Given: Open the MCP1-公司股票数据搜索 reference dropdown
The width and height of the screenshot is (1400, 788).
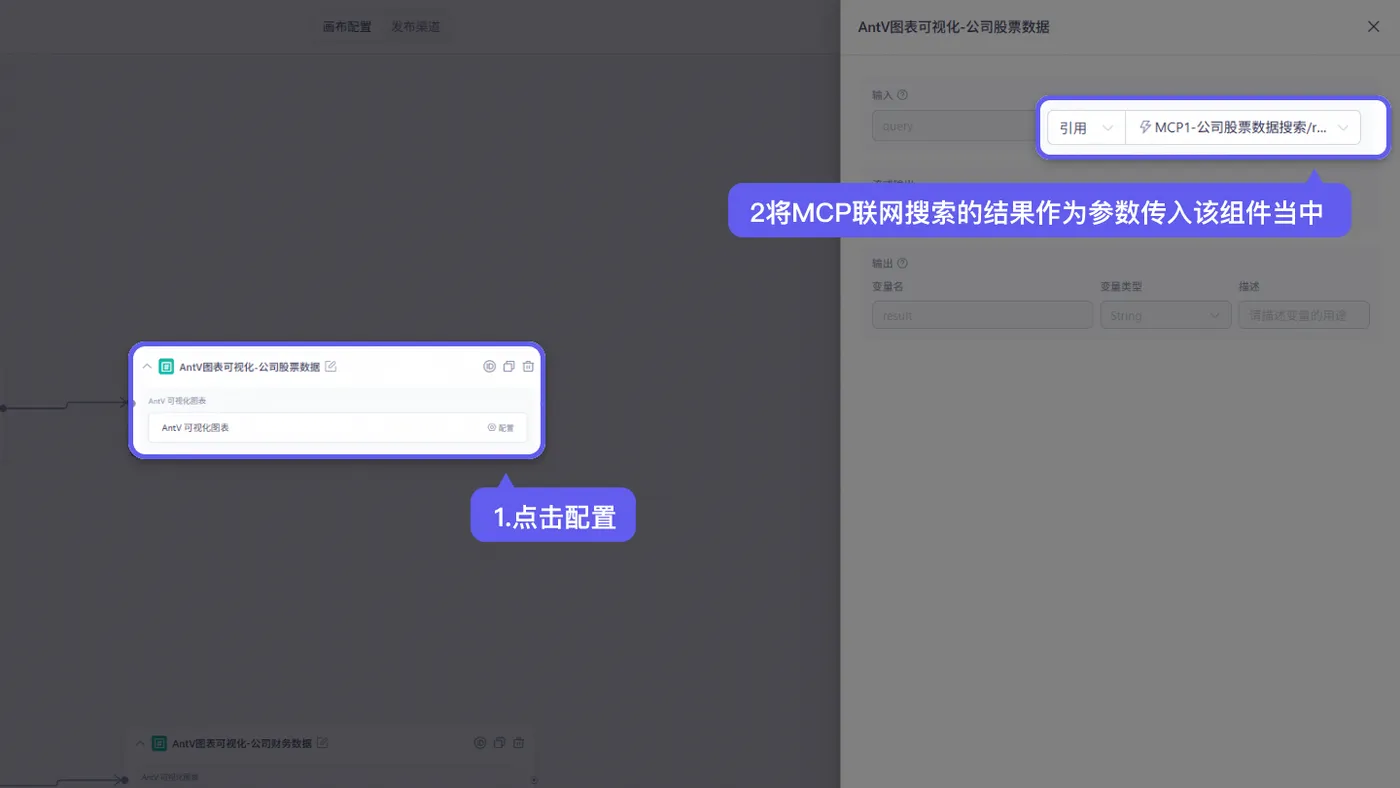Looking at the screenshot, I should coord(1243,128).
